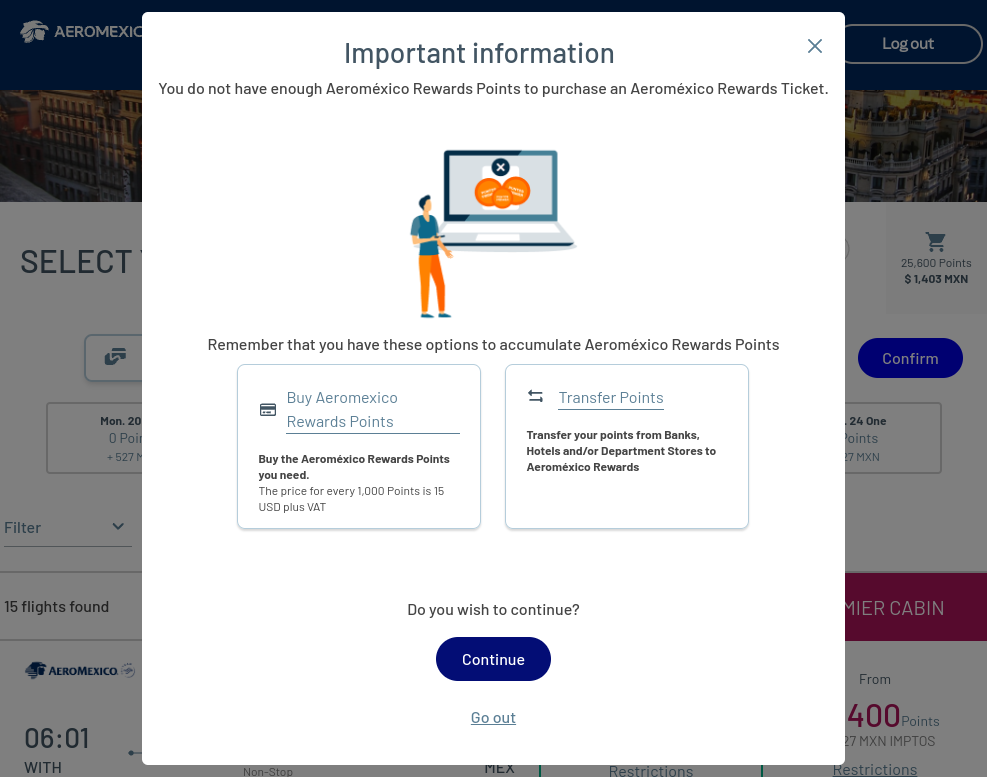Click the 'Non-Stop' flight label
This screenshot has width=987, height=777.
point(268,771)
